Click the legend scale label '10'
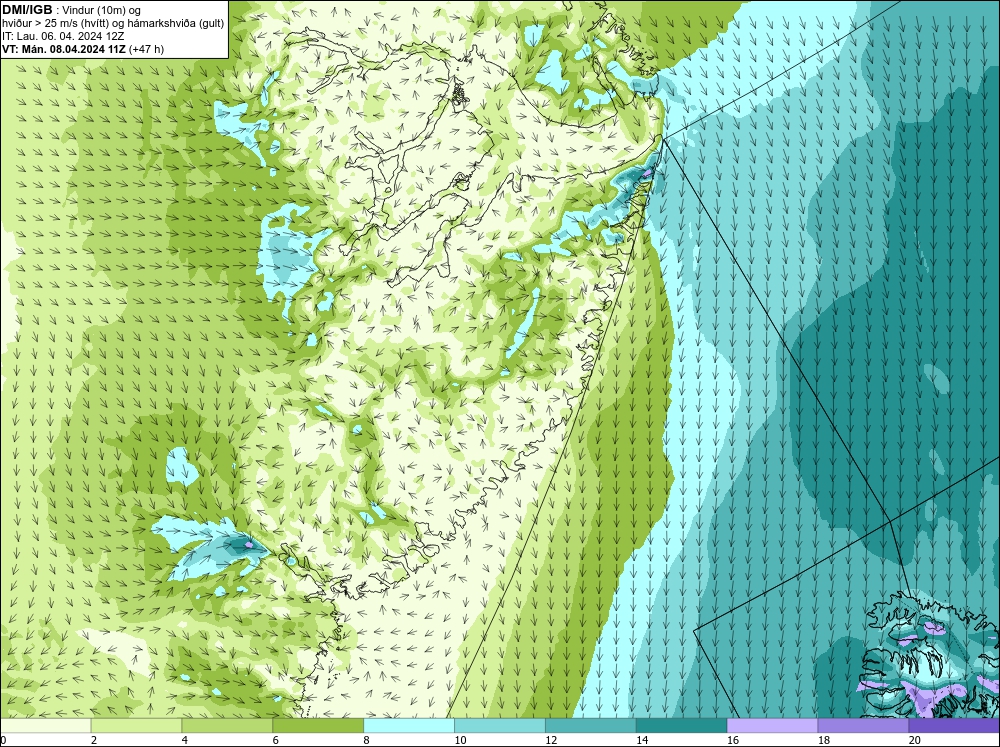 click(460, 740)
